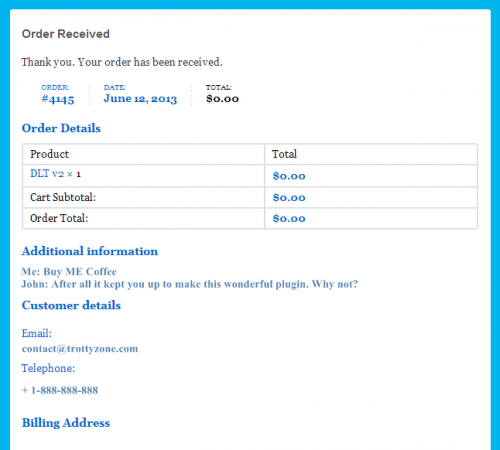Click the ORDER: label
This screenshot has width=500, height=450.
click(55, 87)
